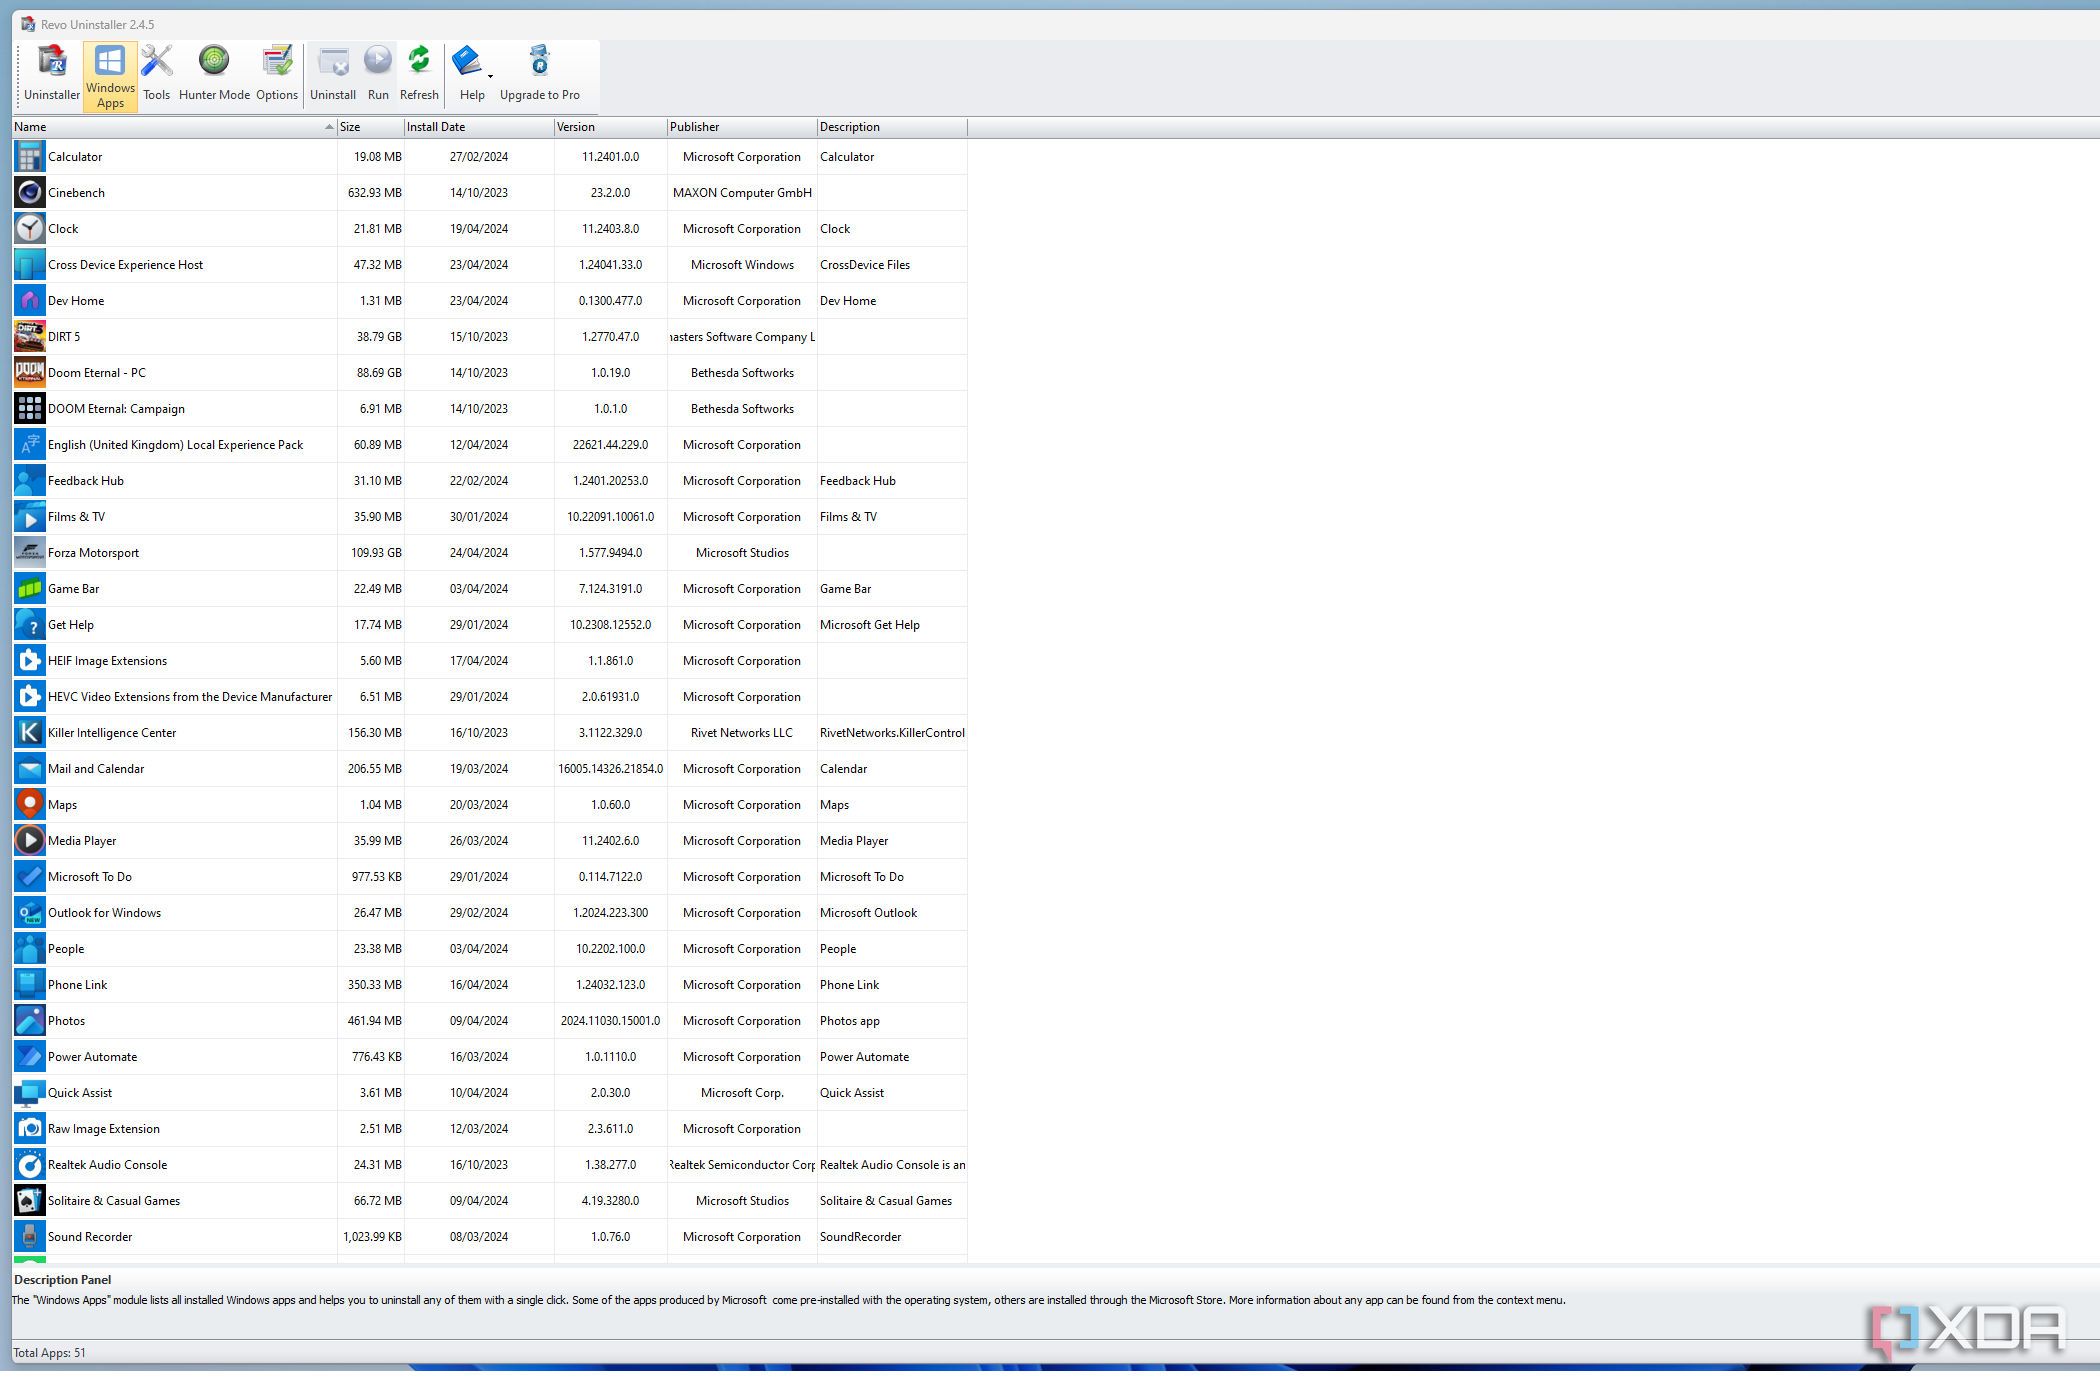Click the '1,023.99 KB' size cell
2100x1400 pixels.
372,1237
